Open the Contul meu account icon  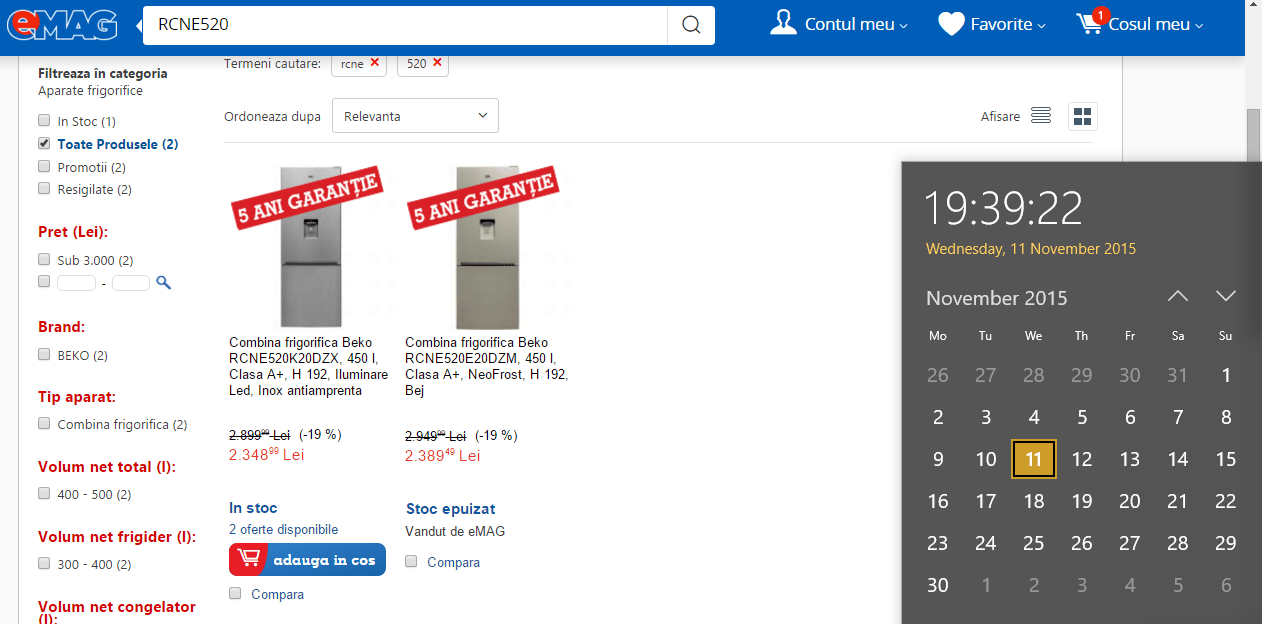coord(784,23)
